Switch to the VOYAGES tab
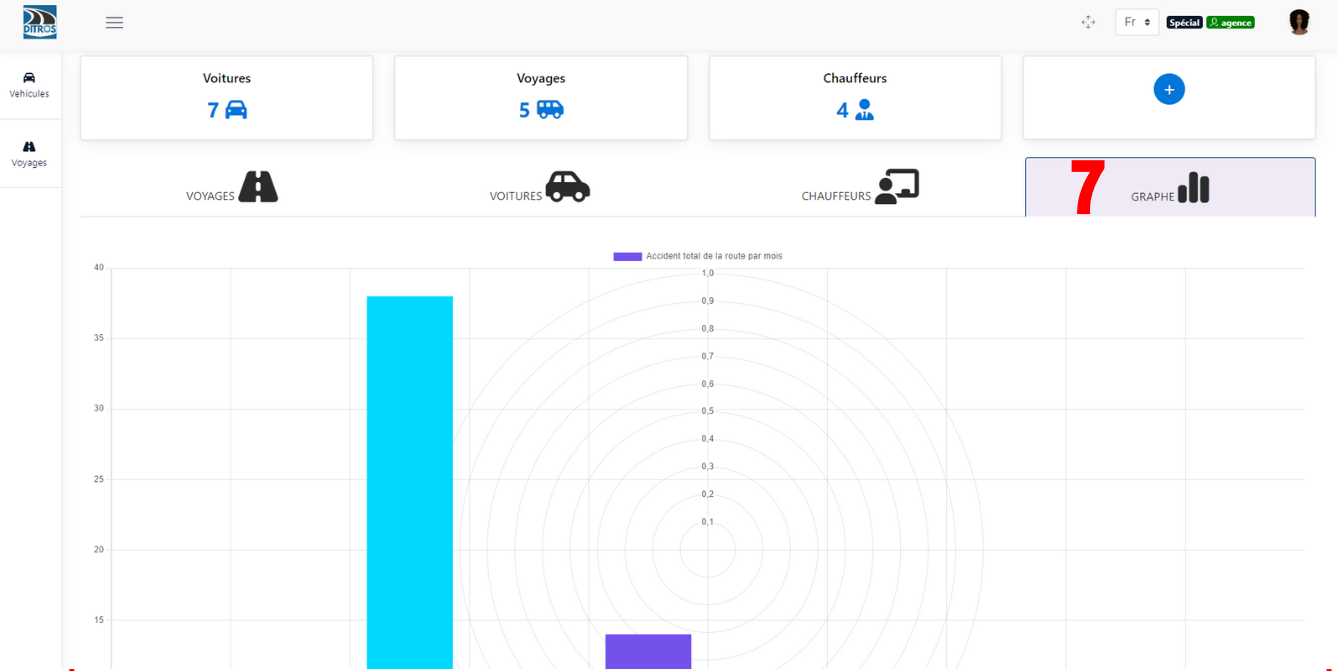Viewport: 1338px width, 671px height. click(x=232, y=187)
